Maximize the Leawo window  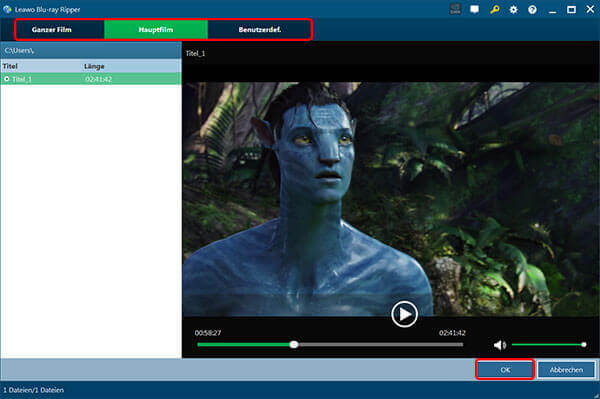tap(571, 10)
